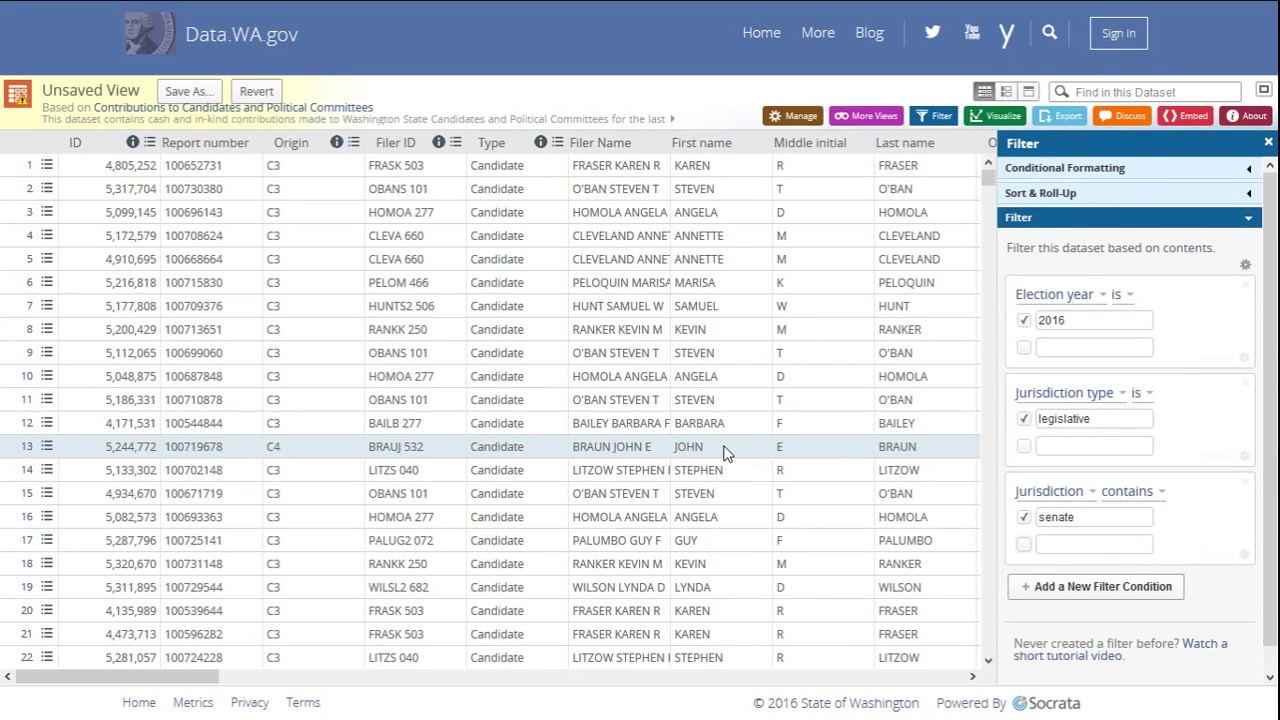
Task: Show info for the Filer ID column
Action: [x=438, y=142]
